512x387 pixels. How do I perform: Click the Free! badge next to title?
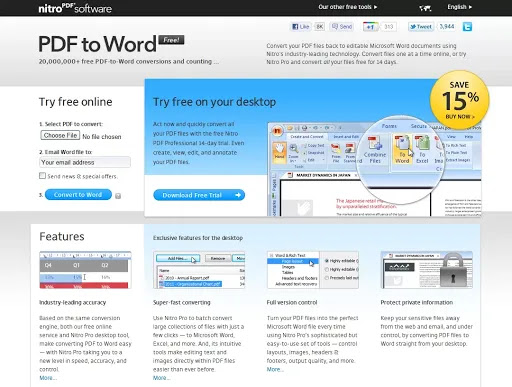[171, 40]
